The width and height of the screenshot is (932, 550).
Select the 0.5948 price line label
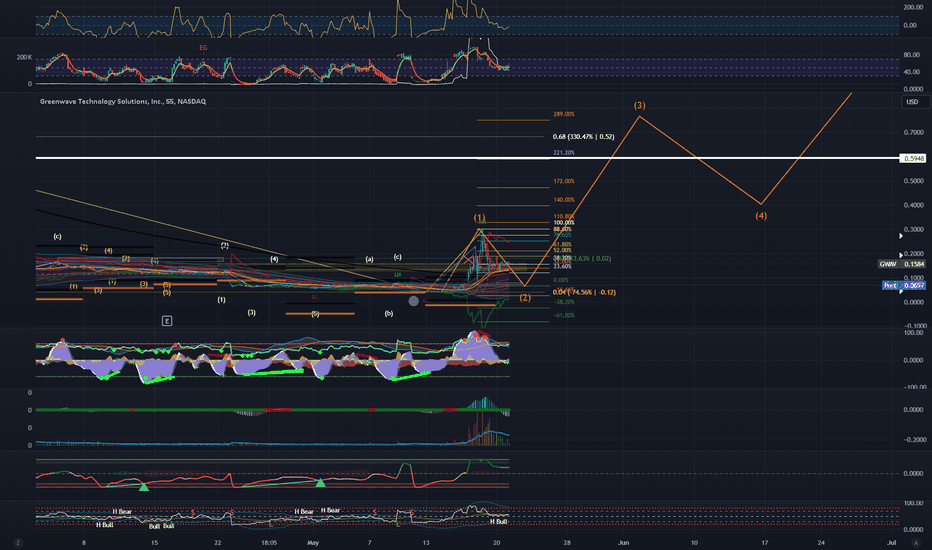[914, 158]
